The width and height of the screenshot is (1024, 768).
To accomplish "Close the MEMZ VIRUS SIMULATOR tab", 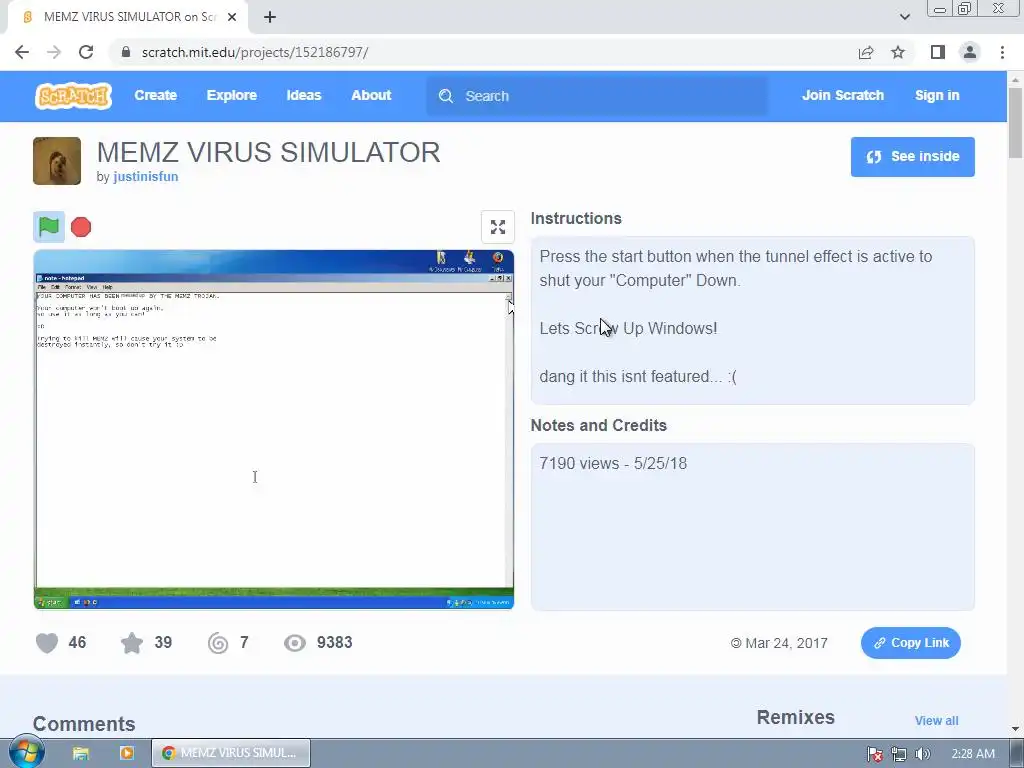I will tap(232, 17).
